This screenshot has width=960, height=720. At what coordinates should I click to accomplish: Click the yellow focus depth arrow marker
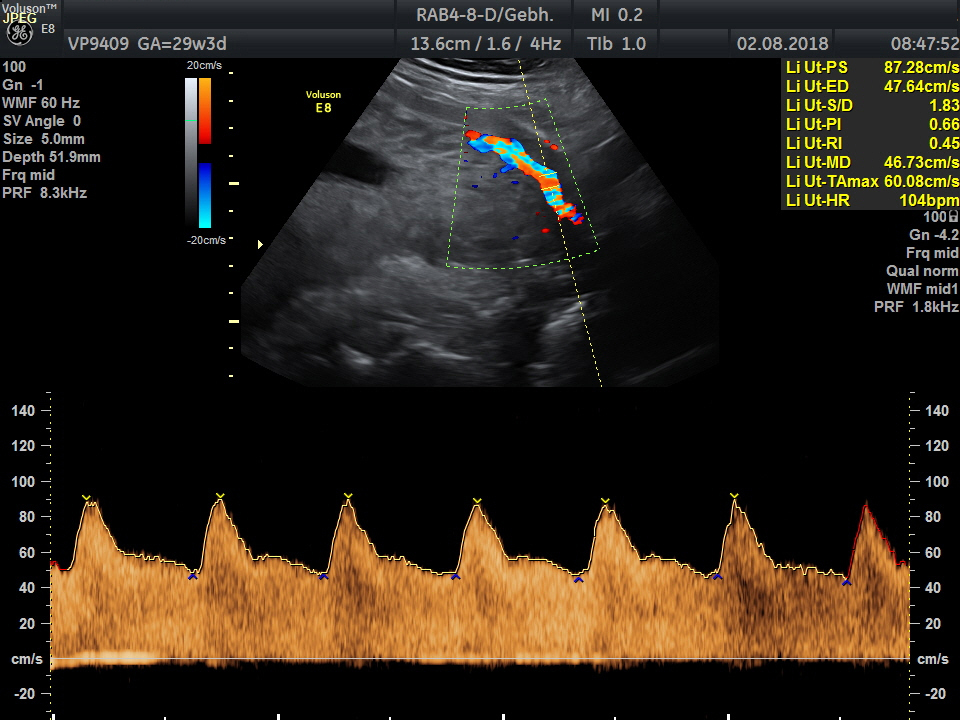260,244
